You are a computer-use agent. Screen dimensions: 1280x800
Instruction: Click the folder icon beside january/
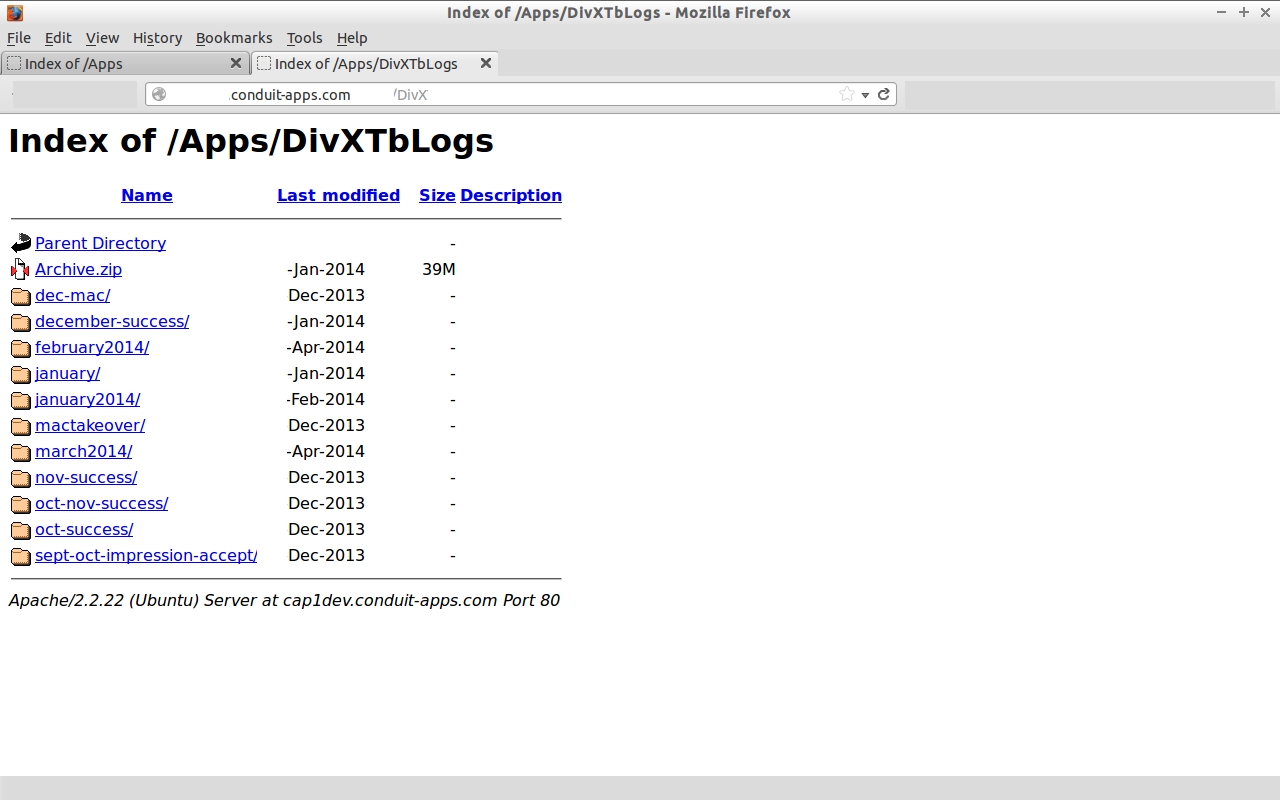tap(21, 374)
